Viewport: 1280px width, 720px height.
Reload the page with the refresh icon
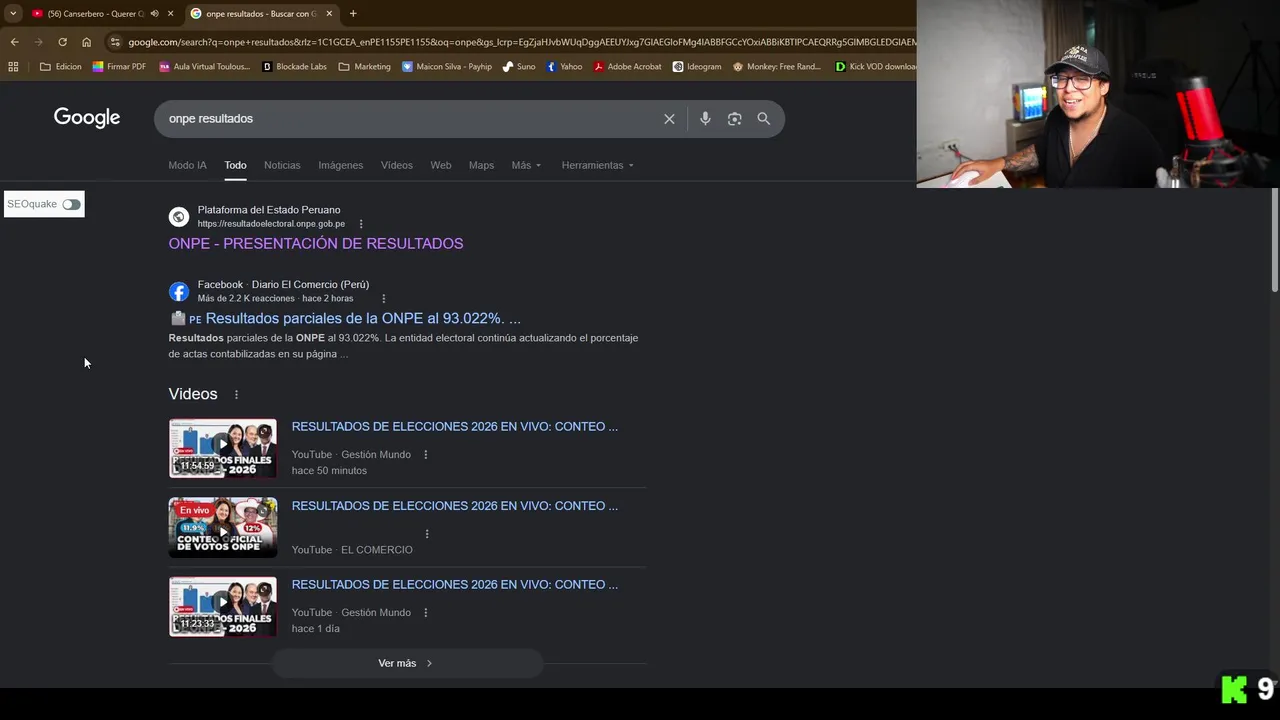[x=62, y=42]
